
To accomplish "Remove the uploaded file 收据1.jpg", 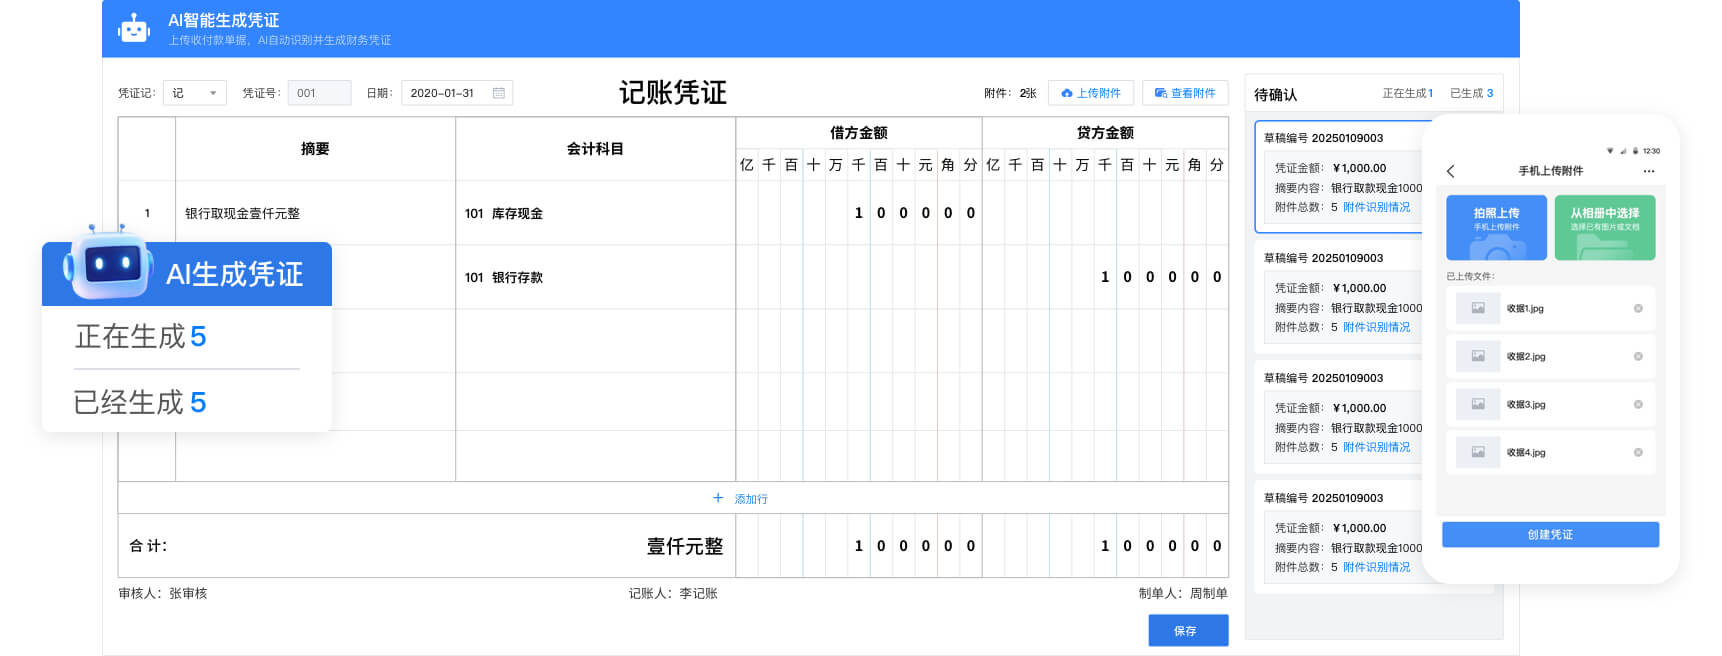I will coord(1638,308).
